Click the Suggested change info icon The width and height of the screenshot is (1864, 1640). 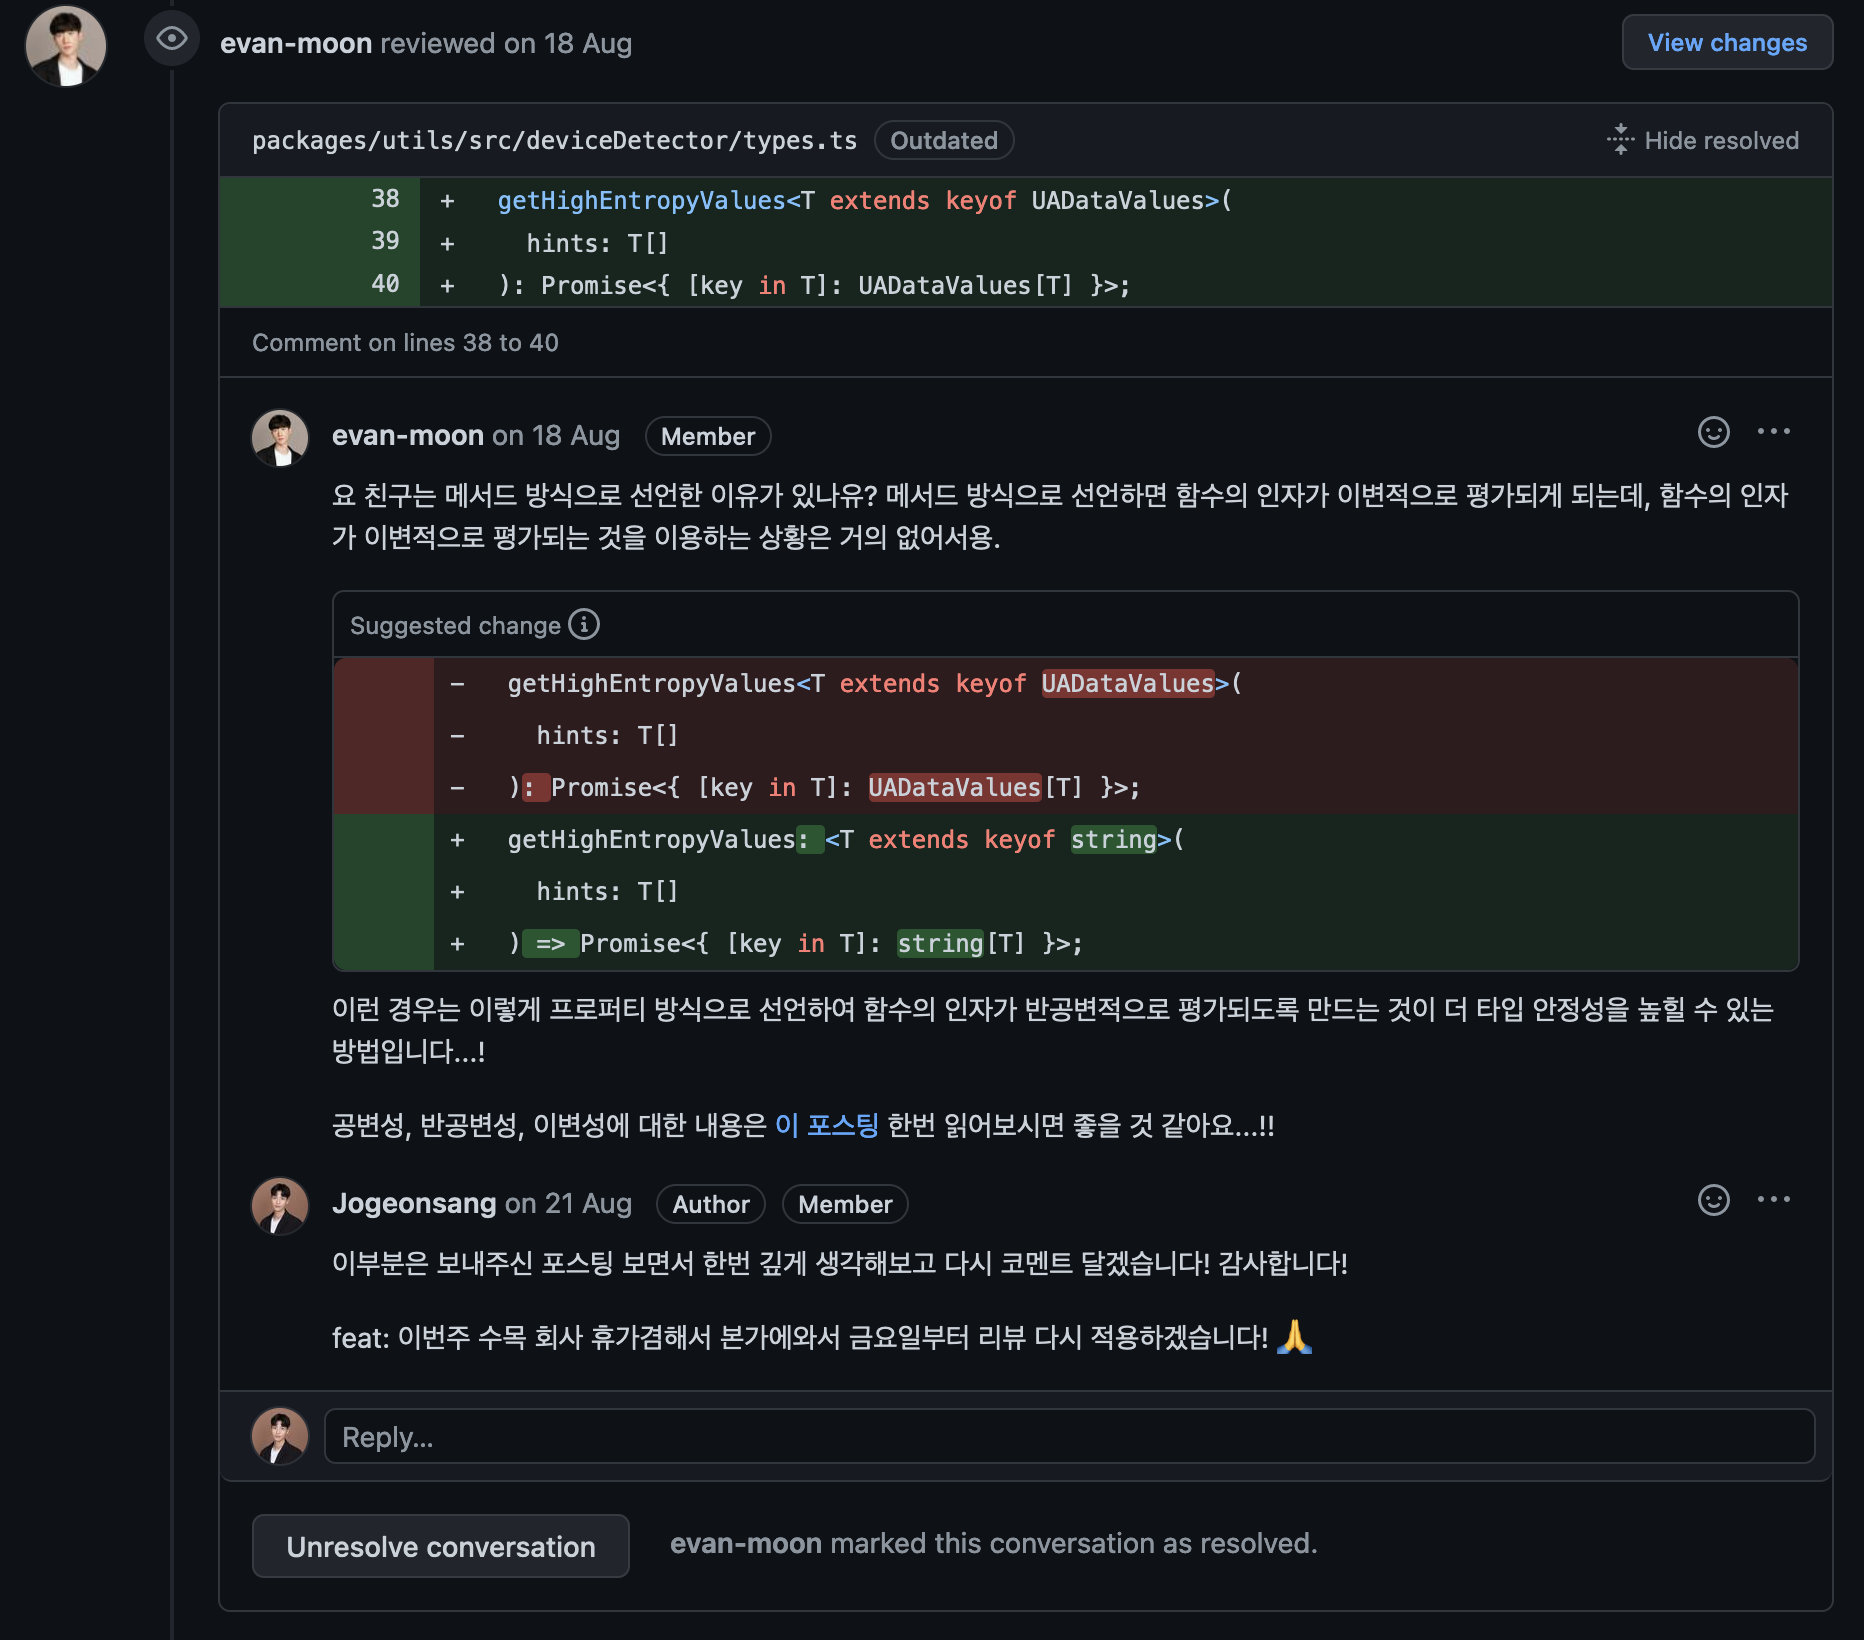[584, 625]
